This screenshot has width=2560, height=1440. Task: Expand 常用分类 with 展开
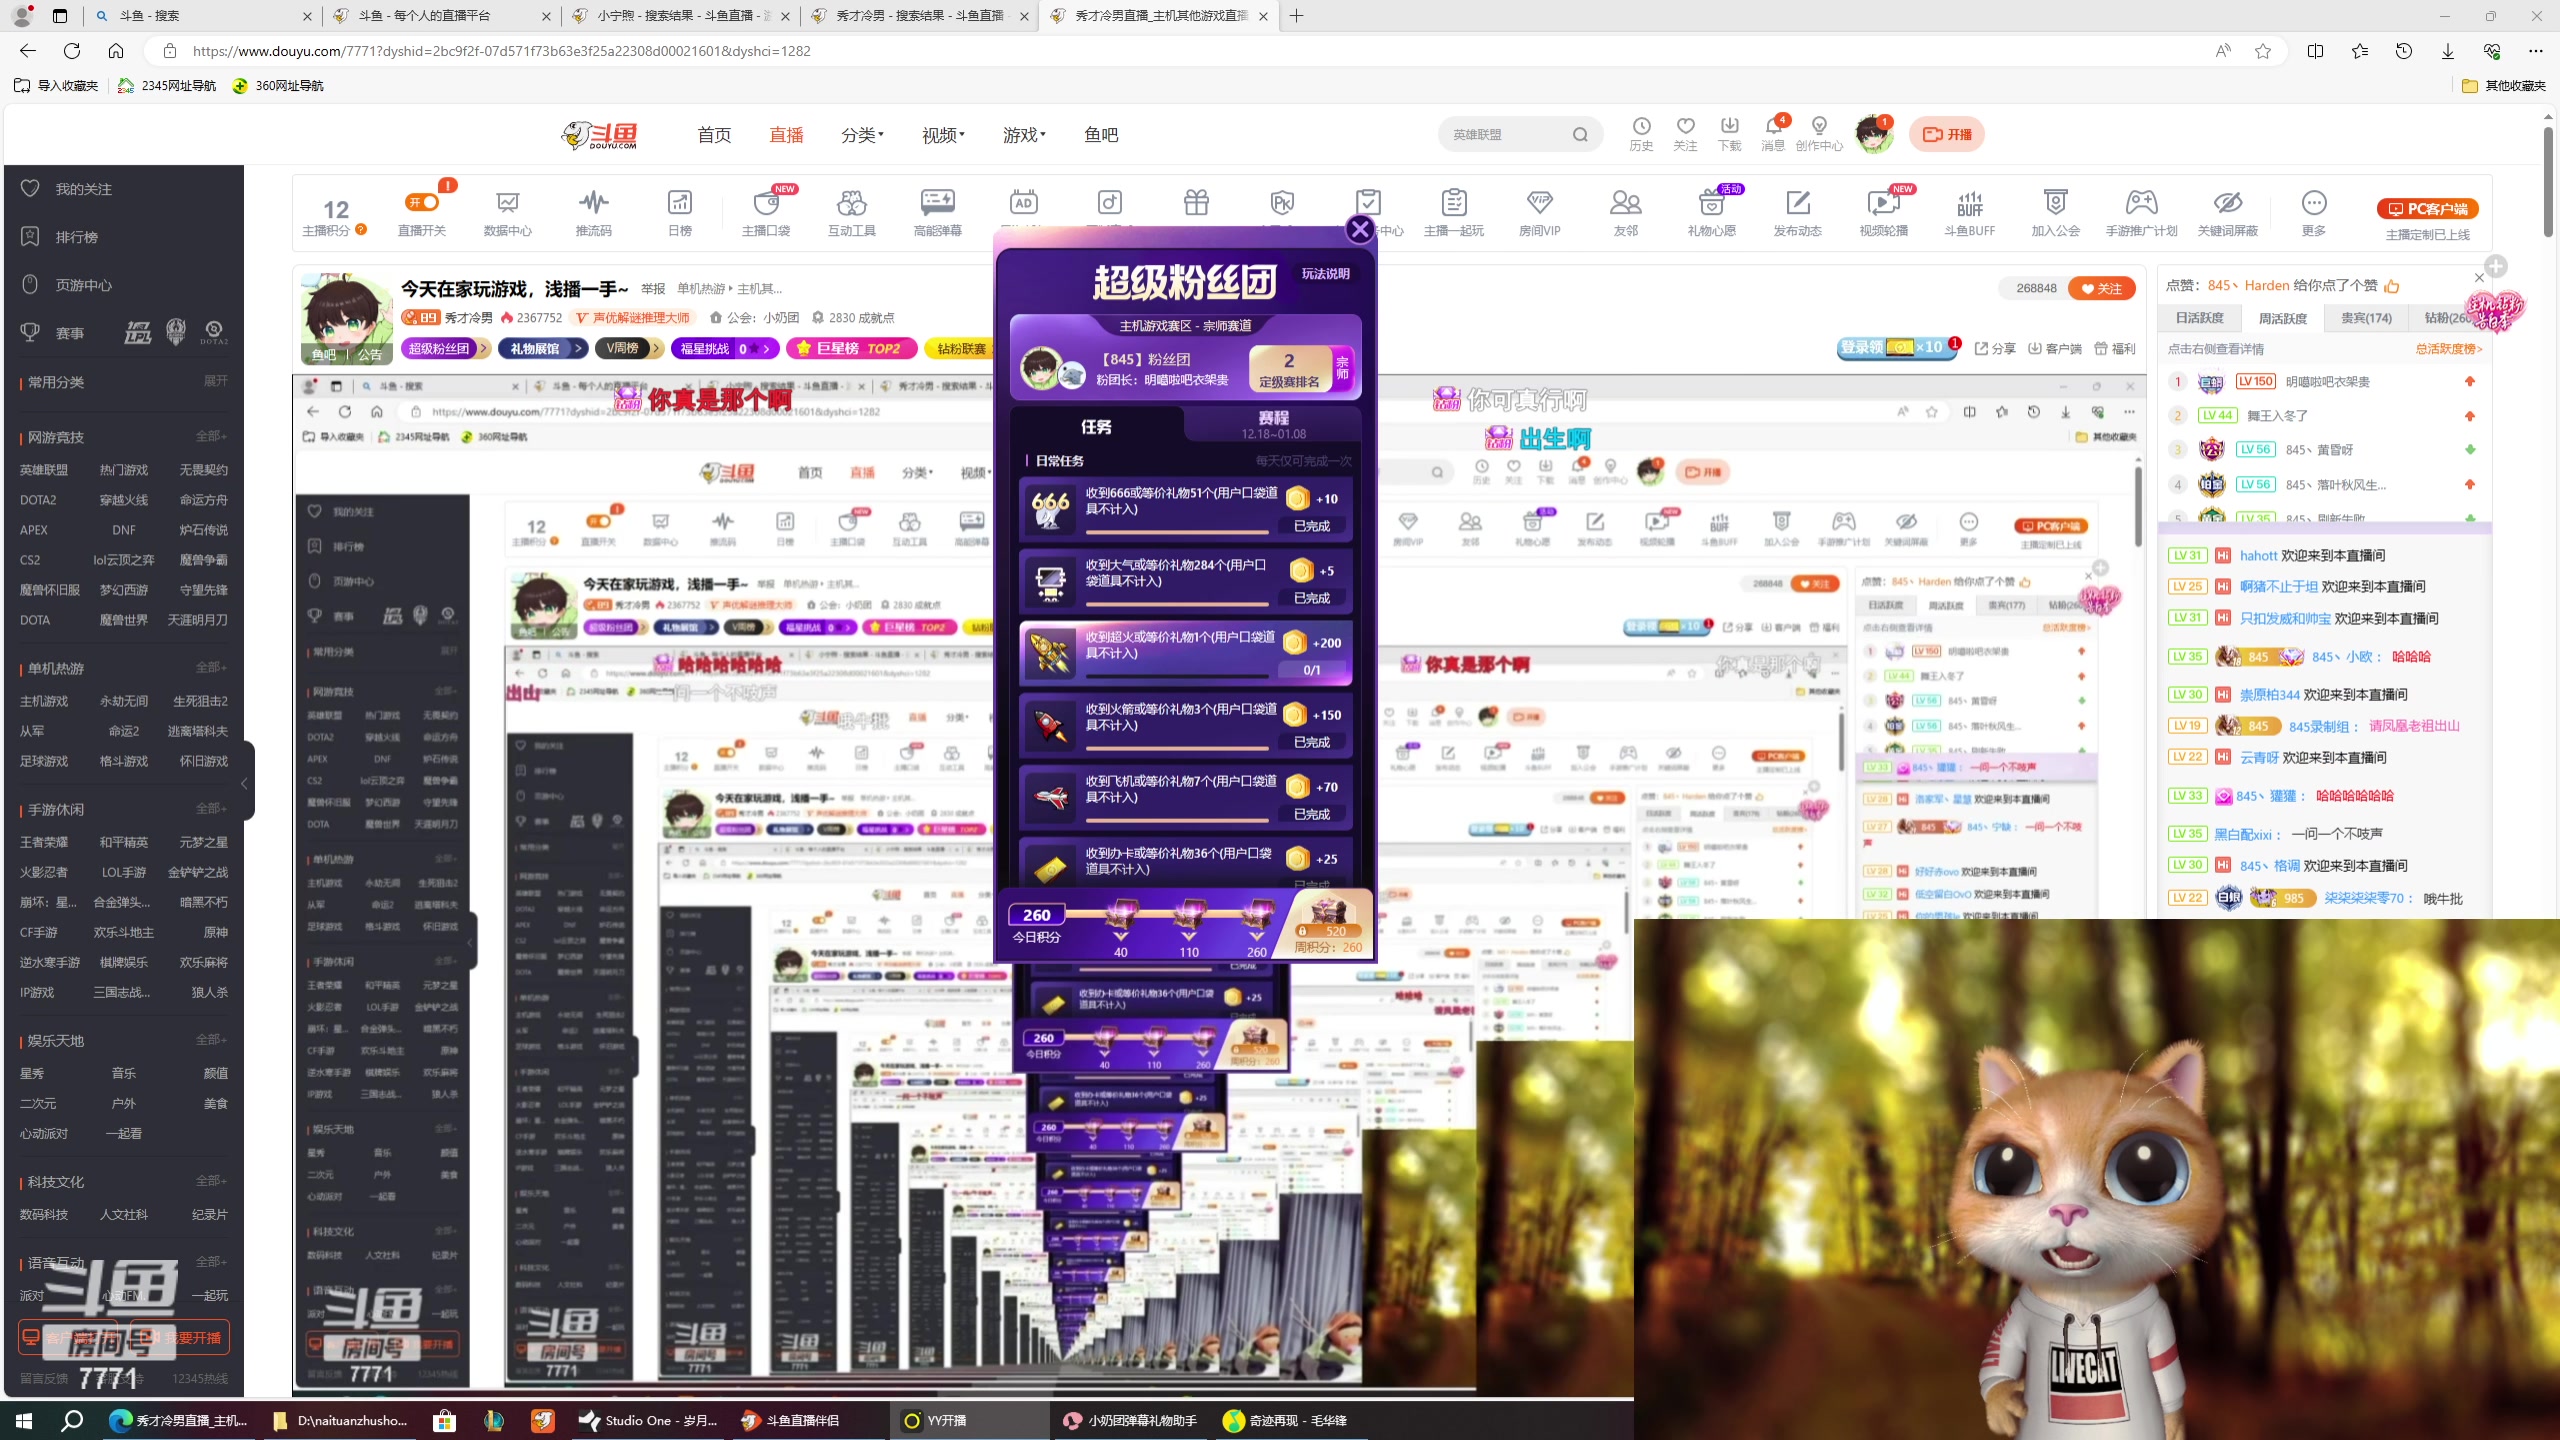[216, 381]
